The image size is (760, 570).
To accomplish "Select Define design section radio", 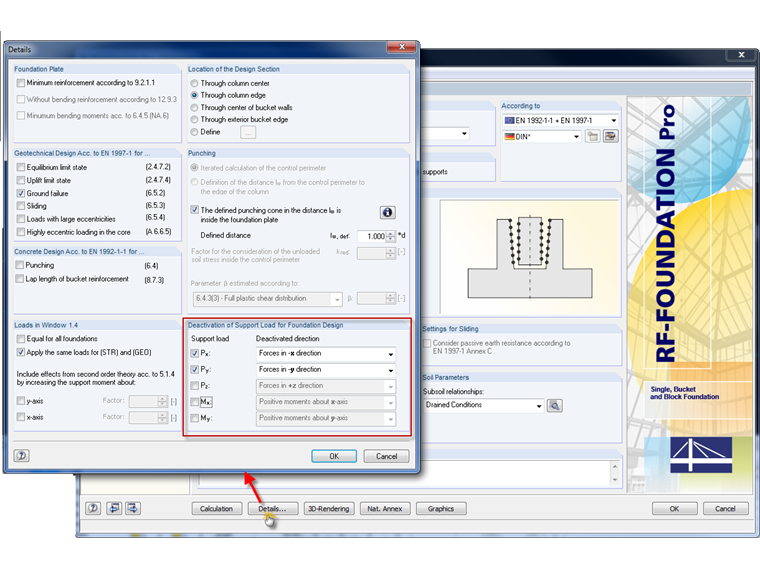I will [x=194, y=132].
